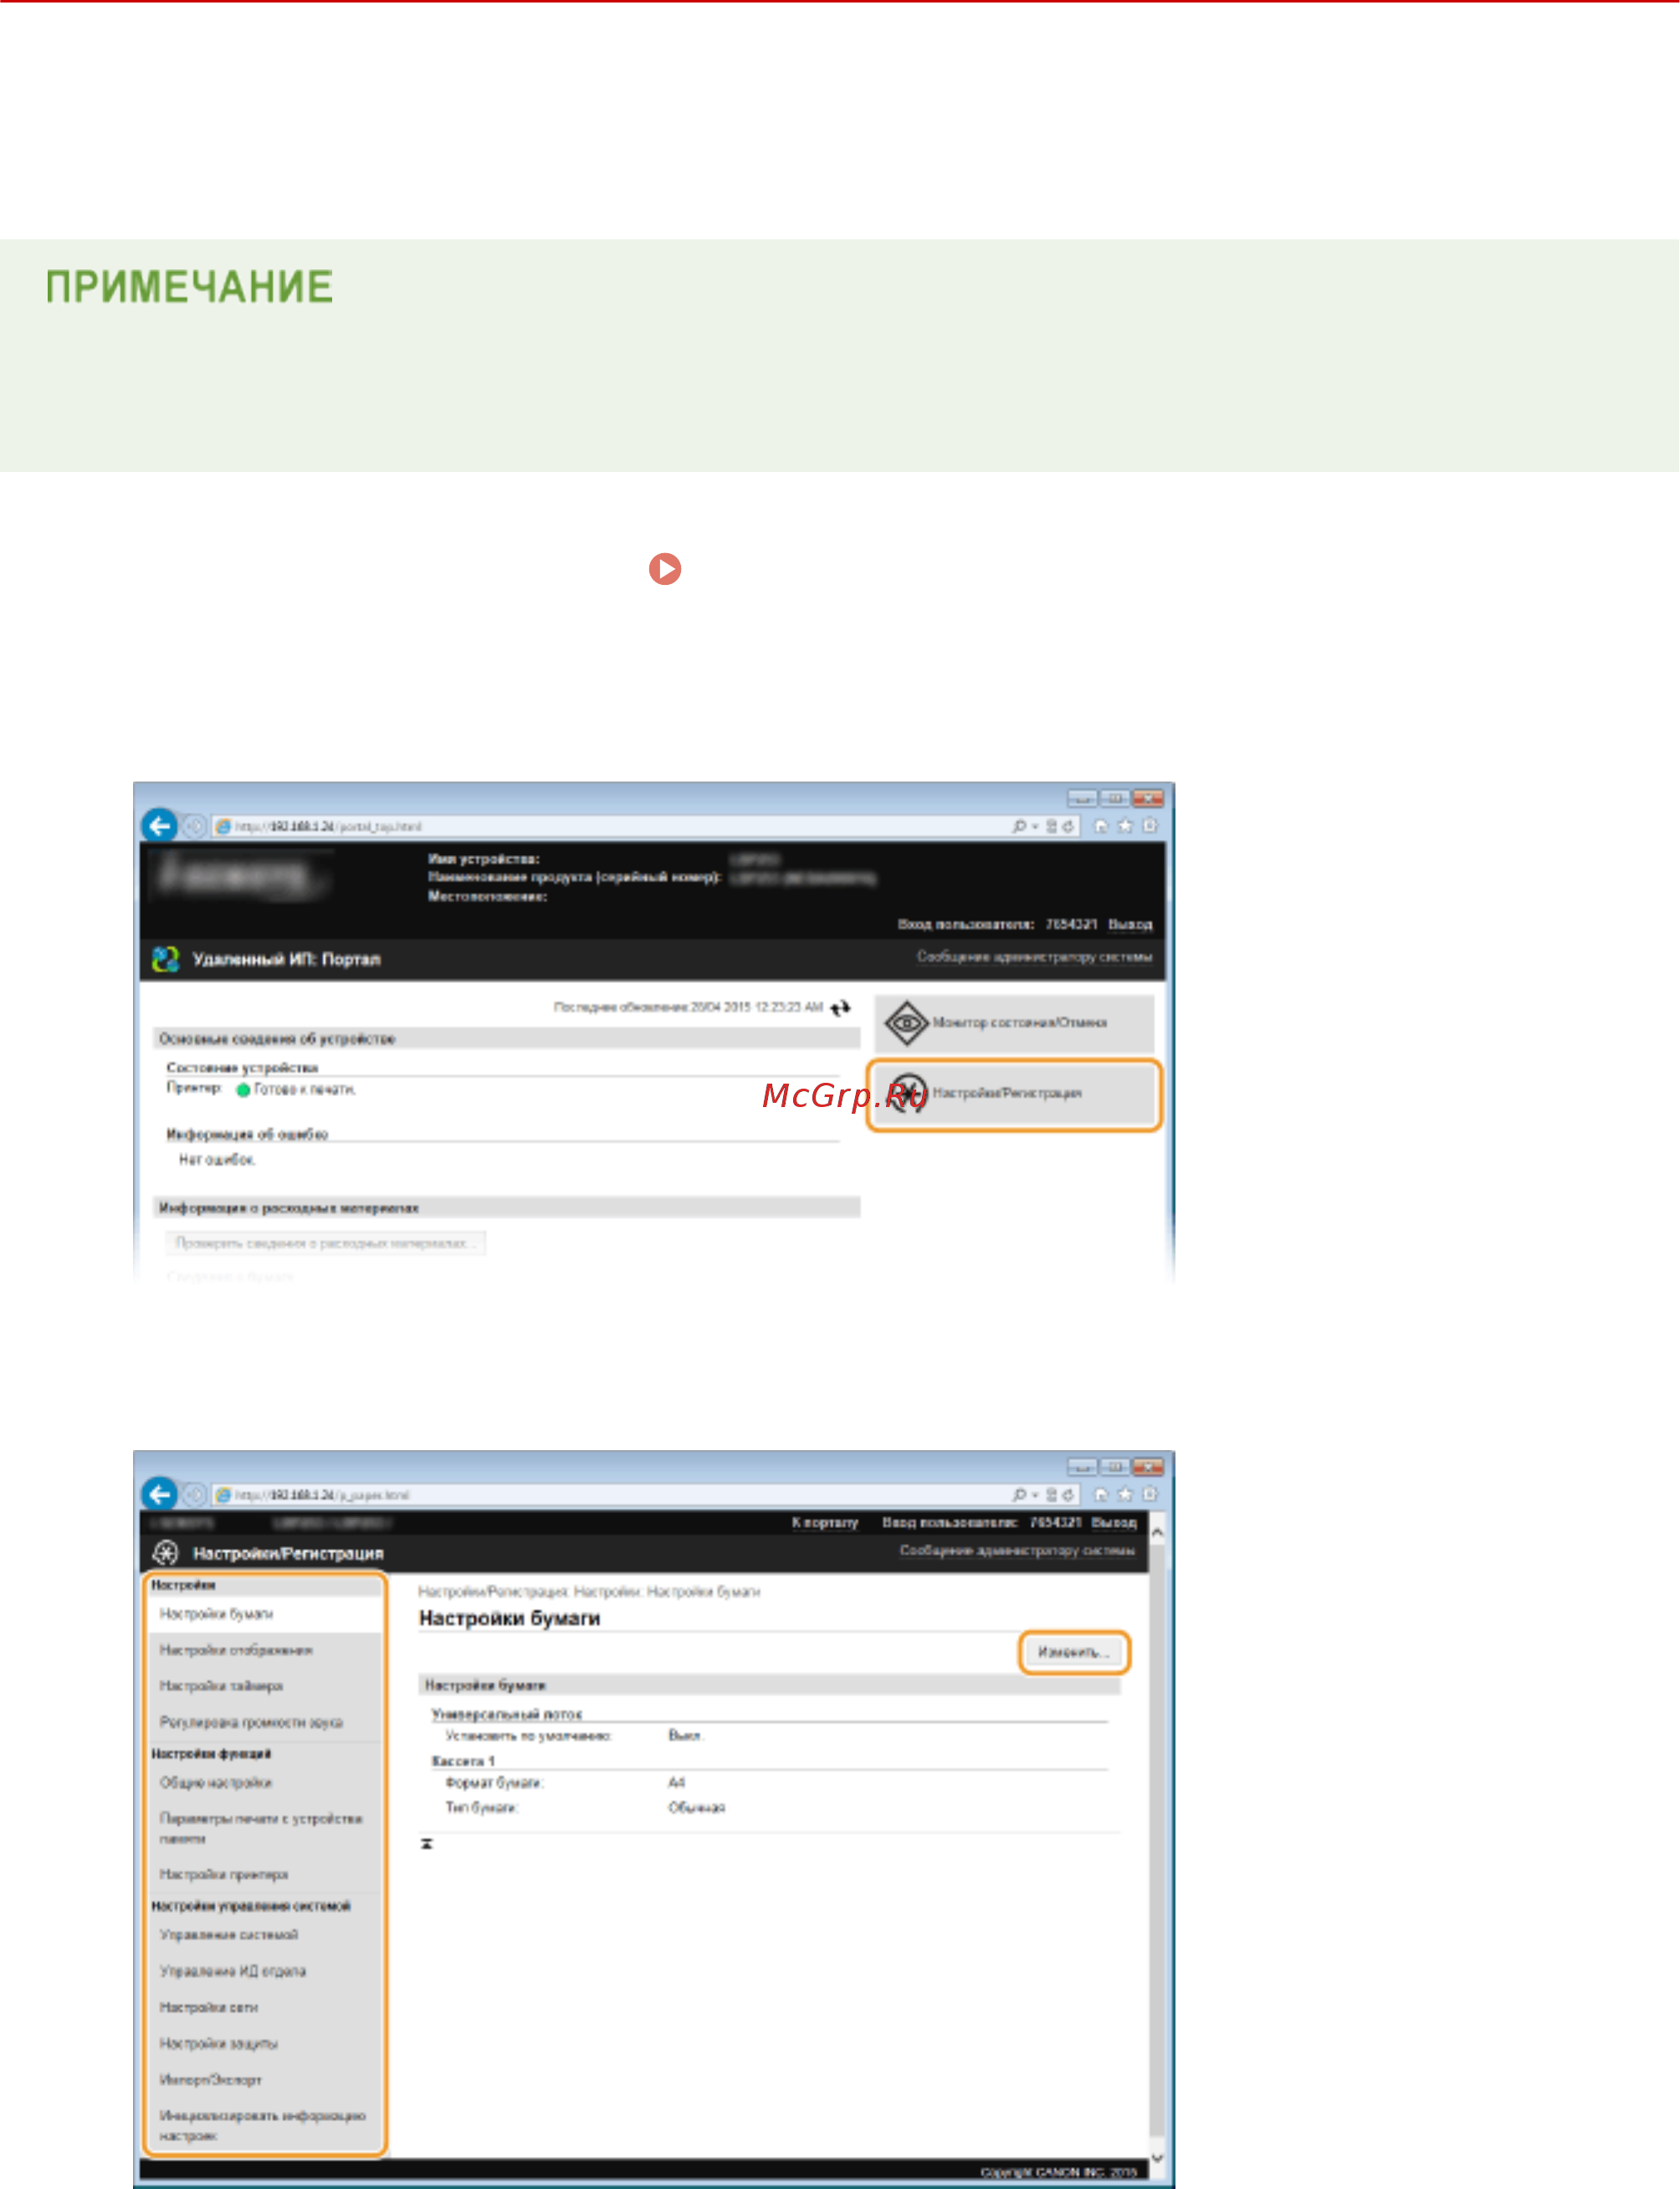Viewport: 1680px width, 2189px height.
Task: Click the settings window scrollbar up arrow
Action: click(1157, 1531)
